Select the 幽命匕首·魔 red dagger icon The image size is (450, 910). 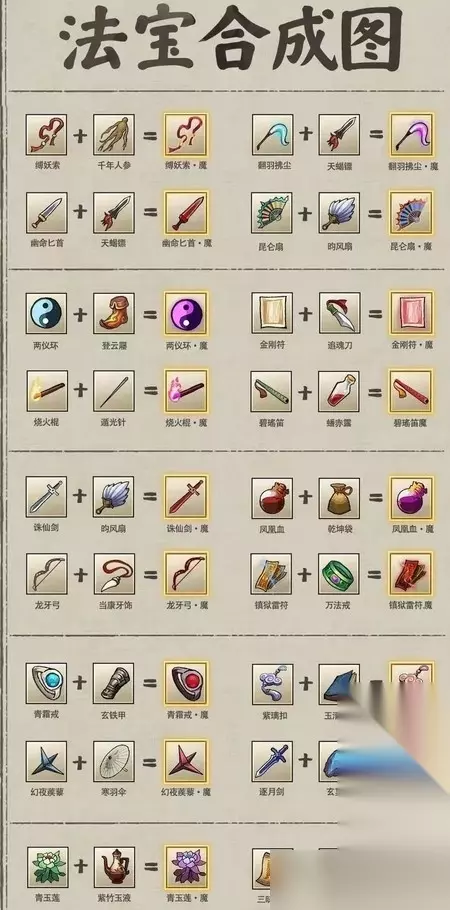185,213
